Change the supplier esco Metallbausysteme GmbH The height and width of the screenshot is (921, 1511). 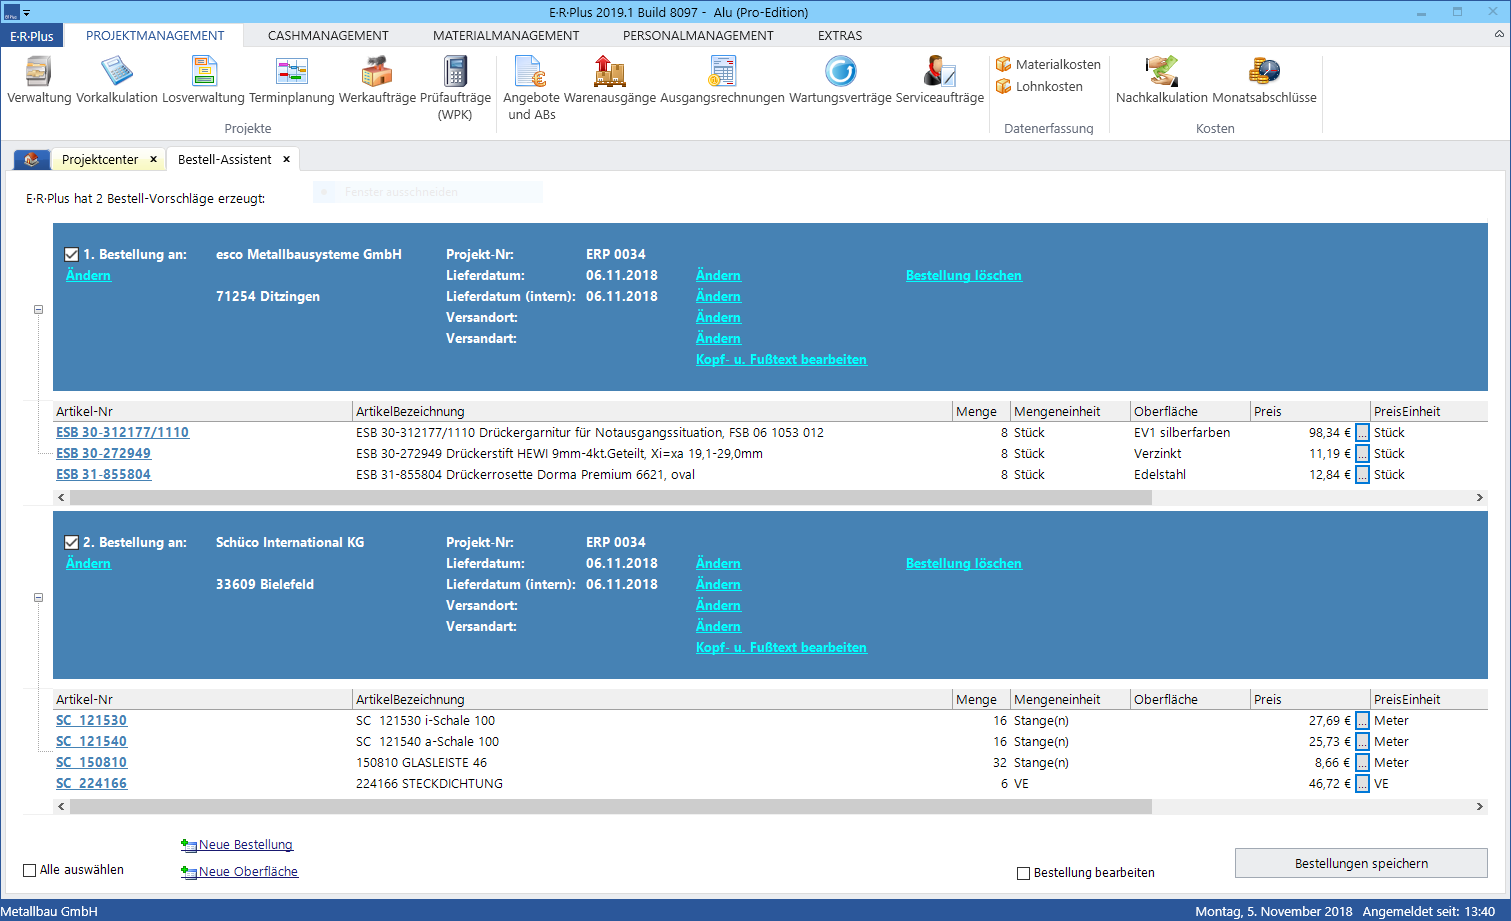pyautogui.click(x=88, y=275)
